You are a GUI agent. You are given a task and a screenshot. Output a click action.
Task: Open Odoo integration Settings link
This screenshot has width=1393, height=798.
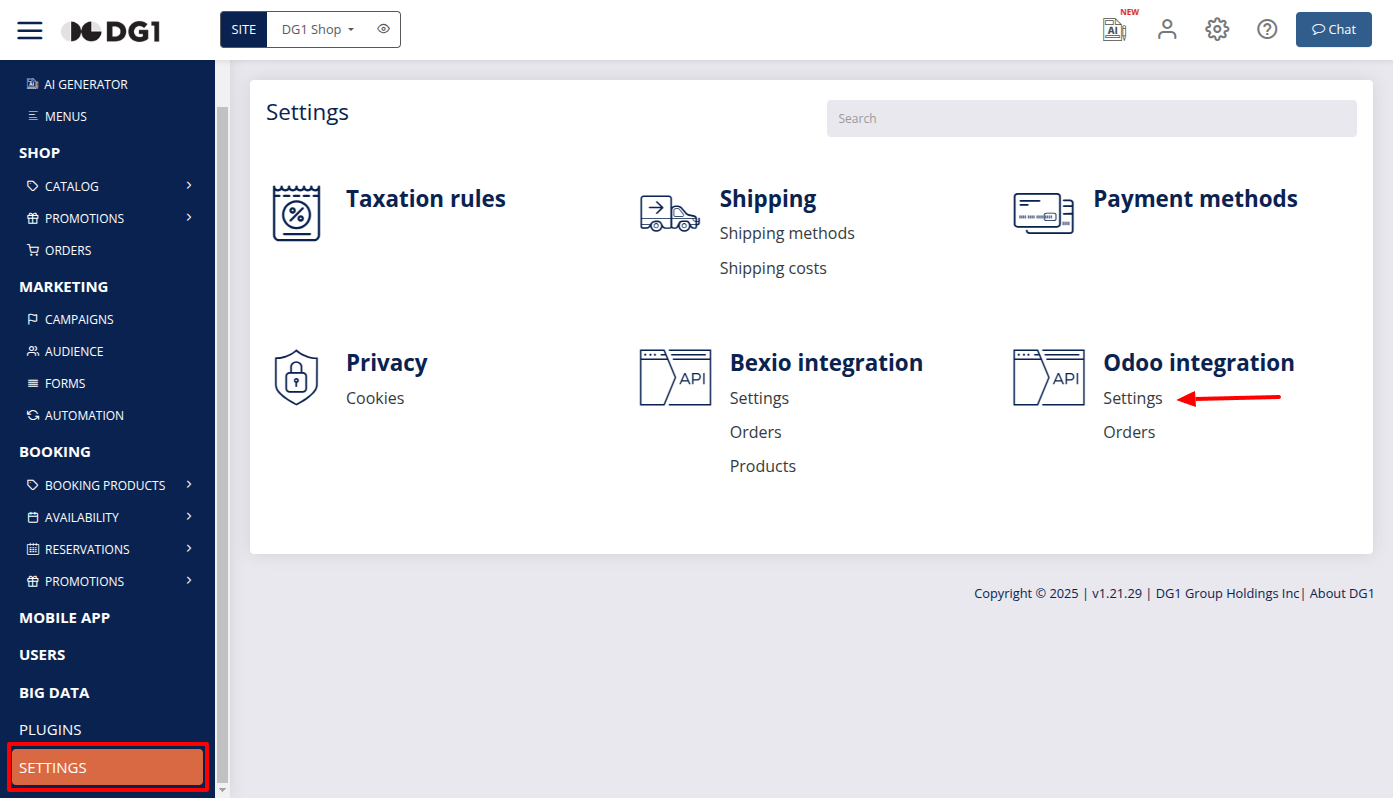[x=1133, y=398]
